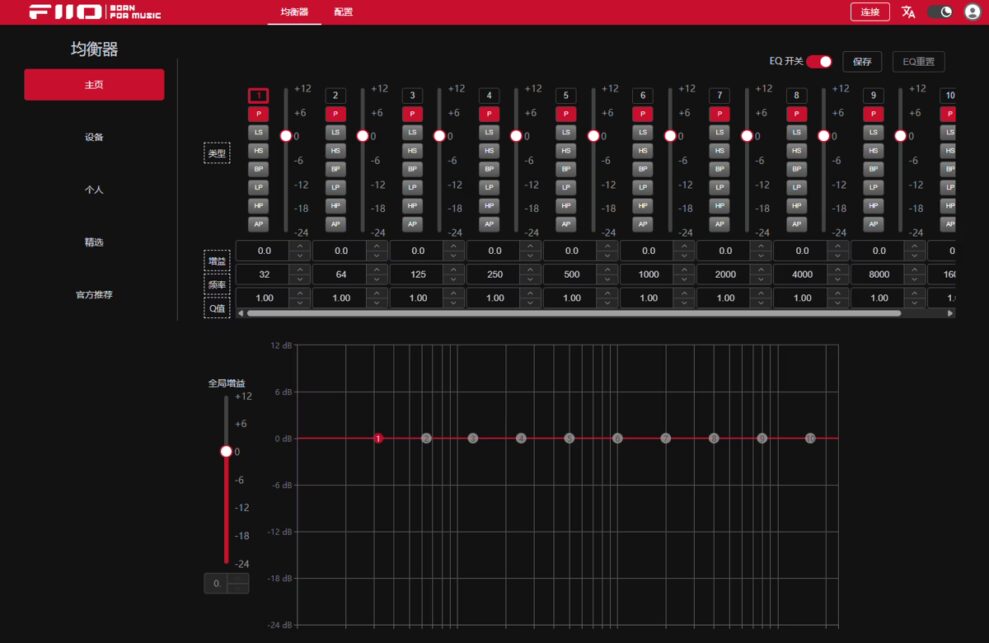Increase the 32 Hz frequency with up arrow

point(299,269)
